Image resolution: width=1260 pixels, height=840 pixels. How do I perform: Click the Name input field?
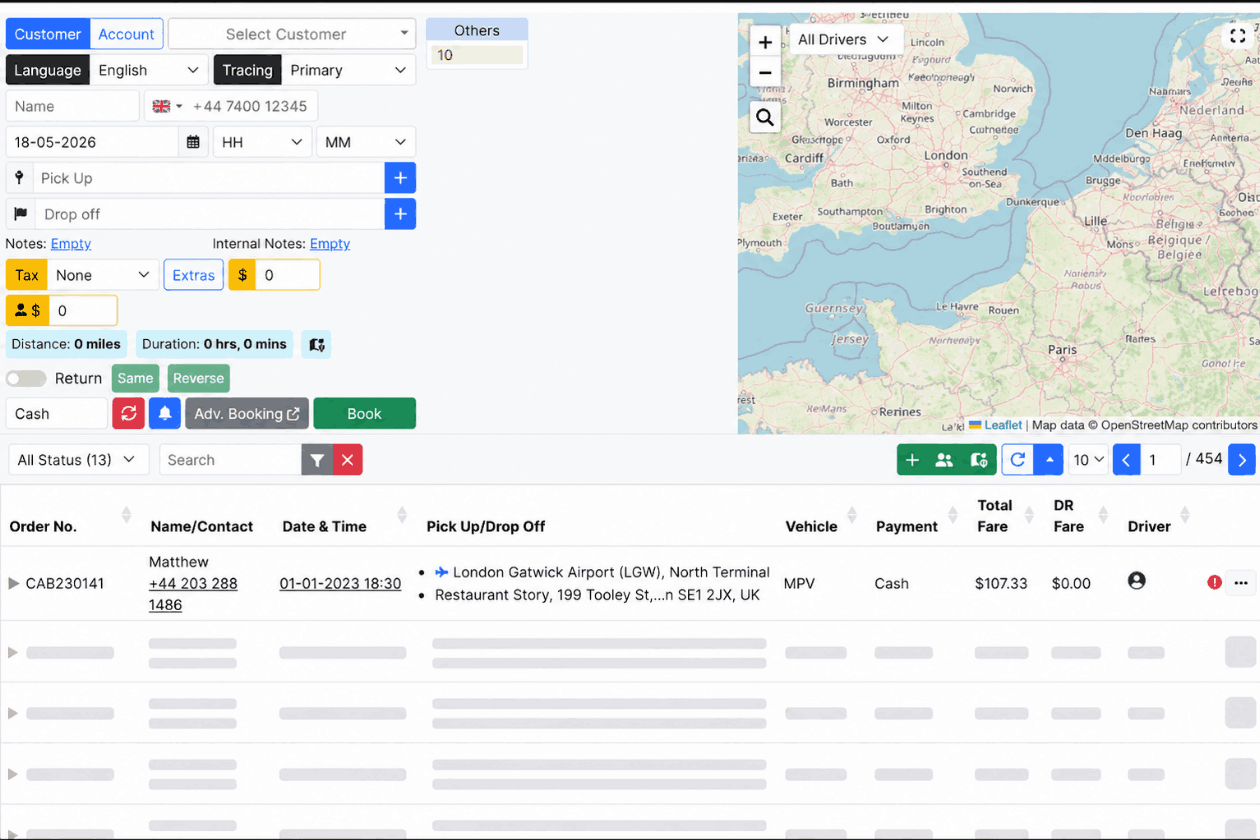73,106
